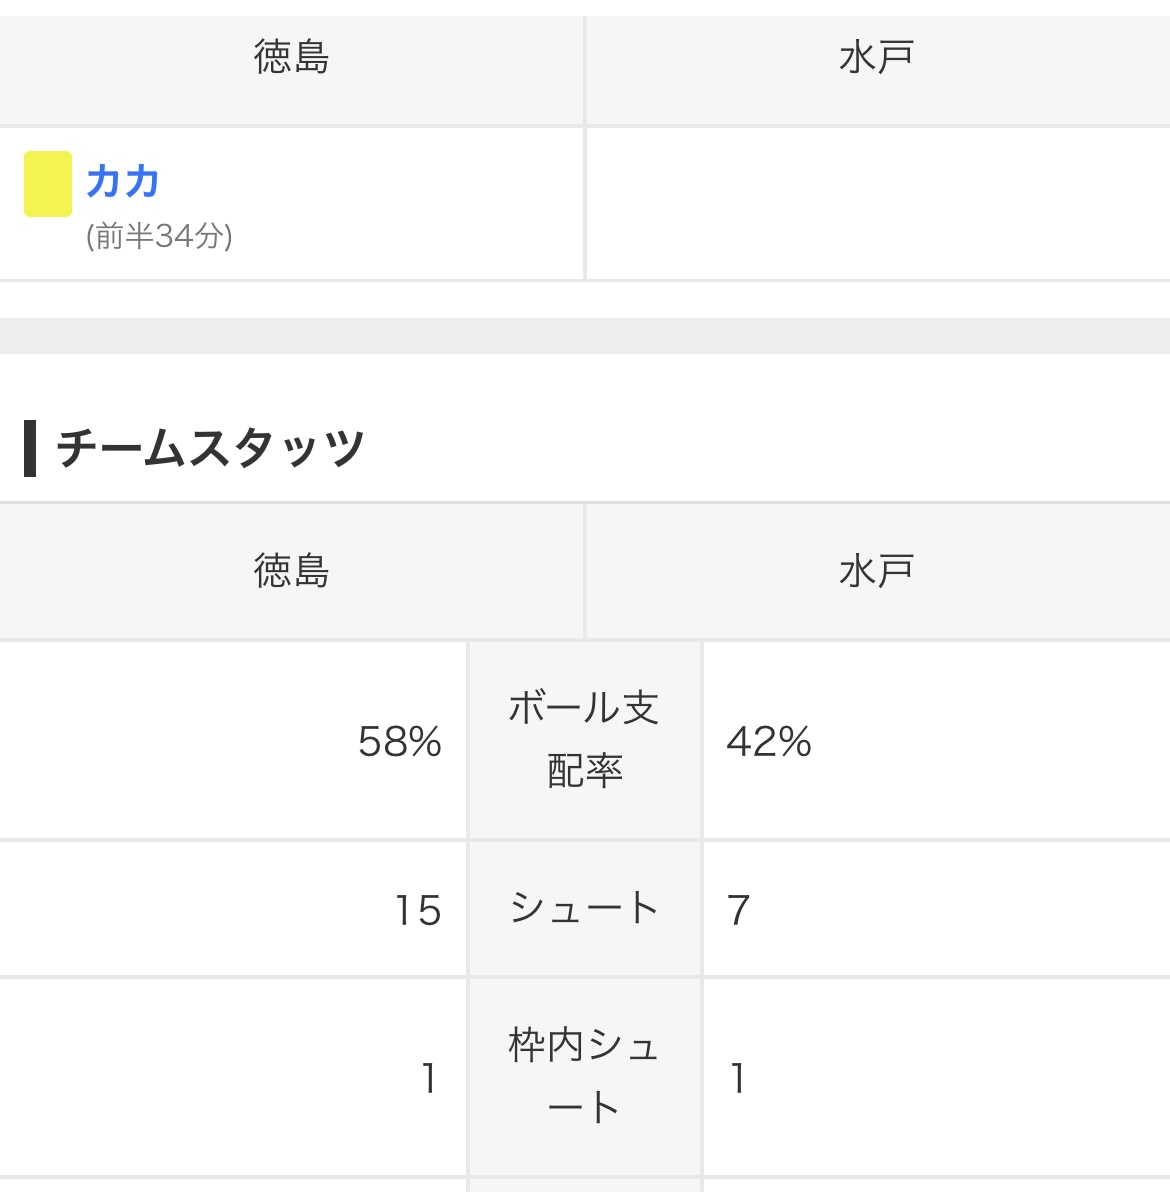The width and height of the screenshot is (1170, 1192).
Task: Click the gray divider band above チームスタッツ
Action: (585, 336)
